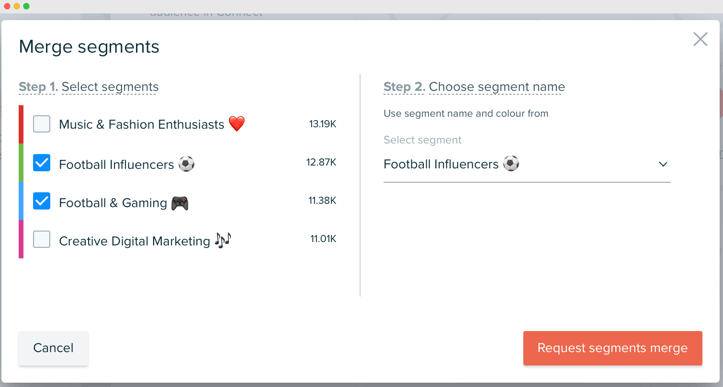Click the yellow macOS minimize button
Screen dimensions: 723x387
coord(17,6)
